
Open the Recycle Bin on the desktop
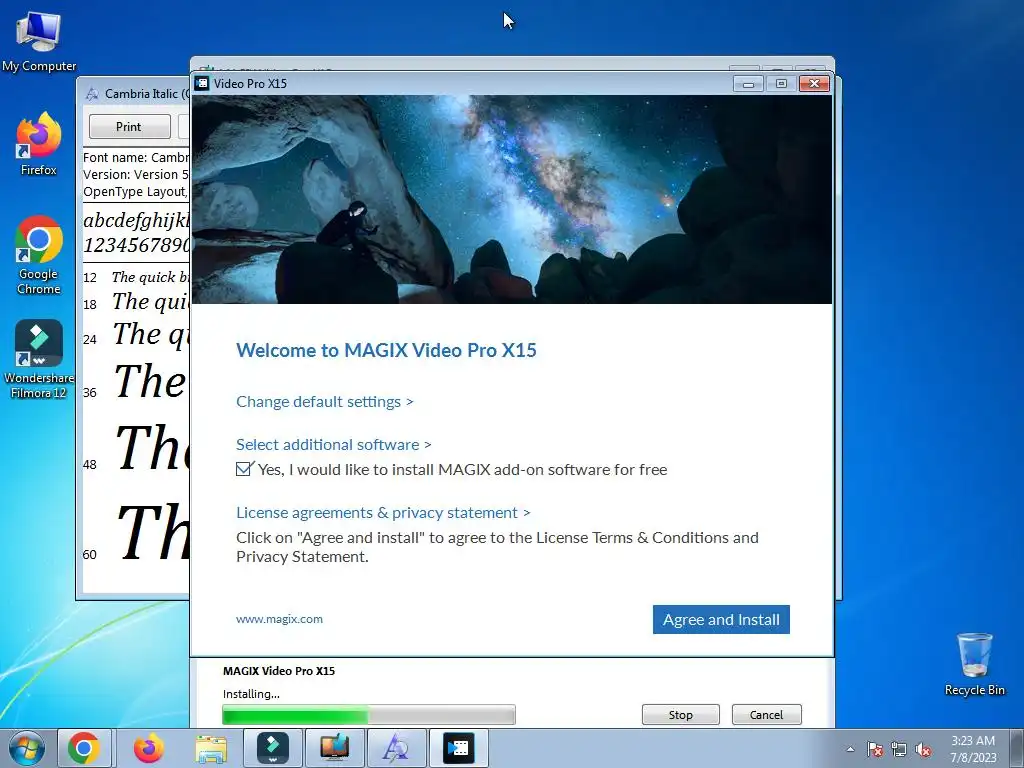(x=974, y=664)
